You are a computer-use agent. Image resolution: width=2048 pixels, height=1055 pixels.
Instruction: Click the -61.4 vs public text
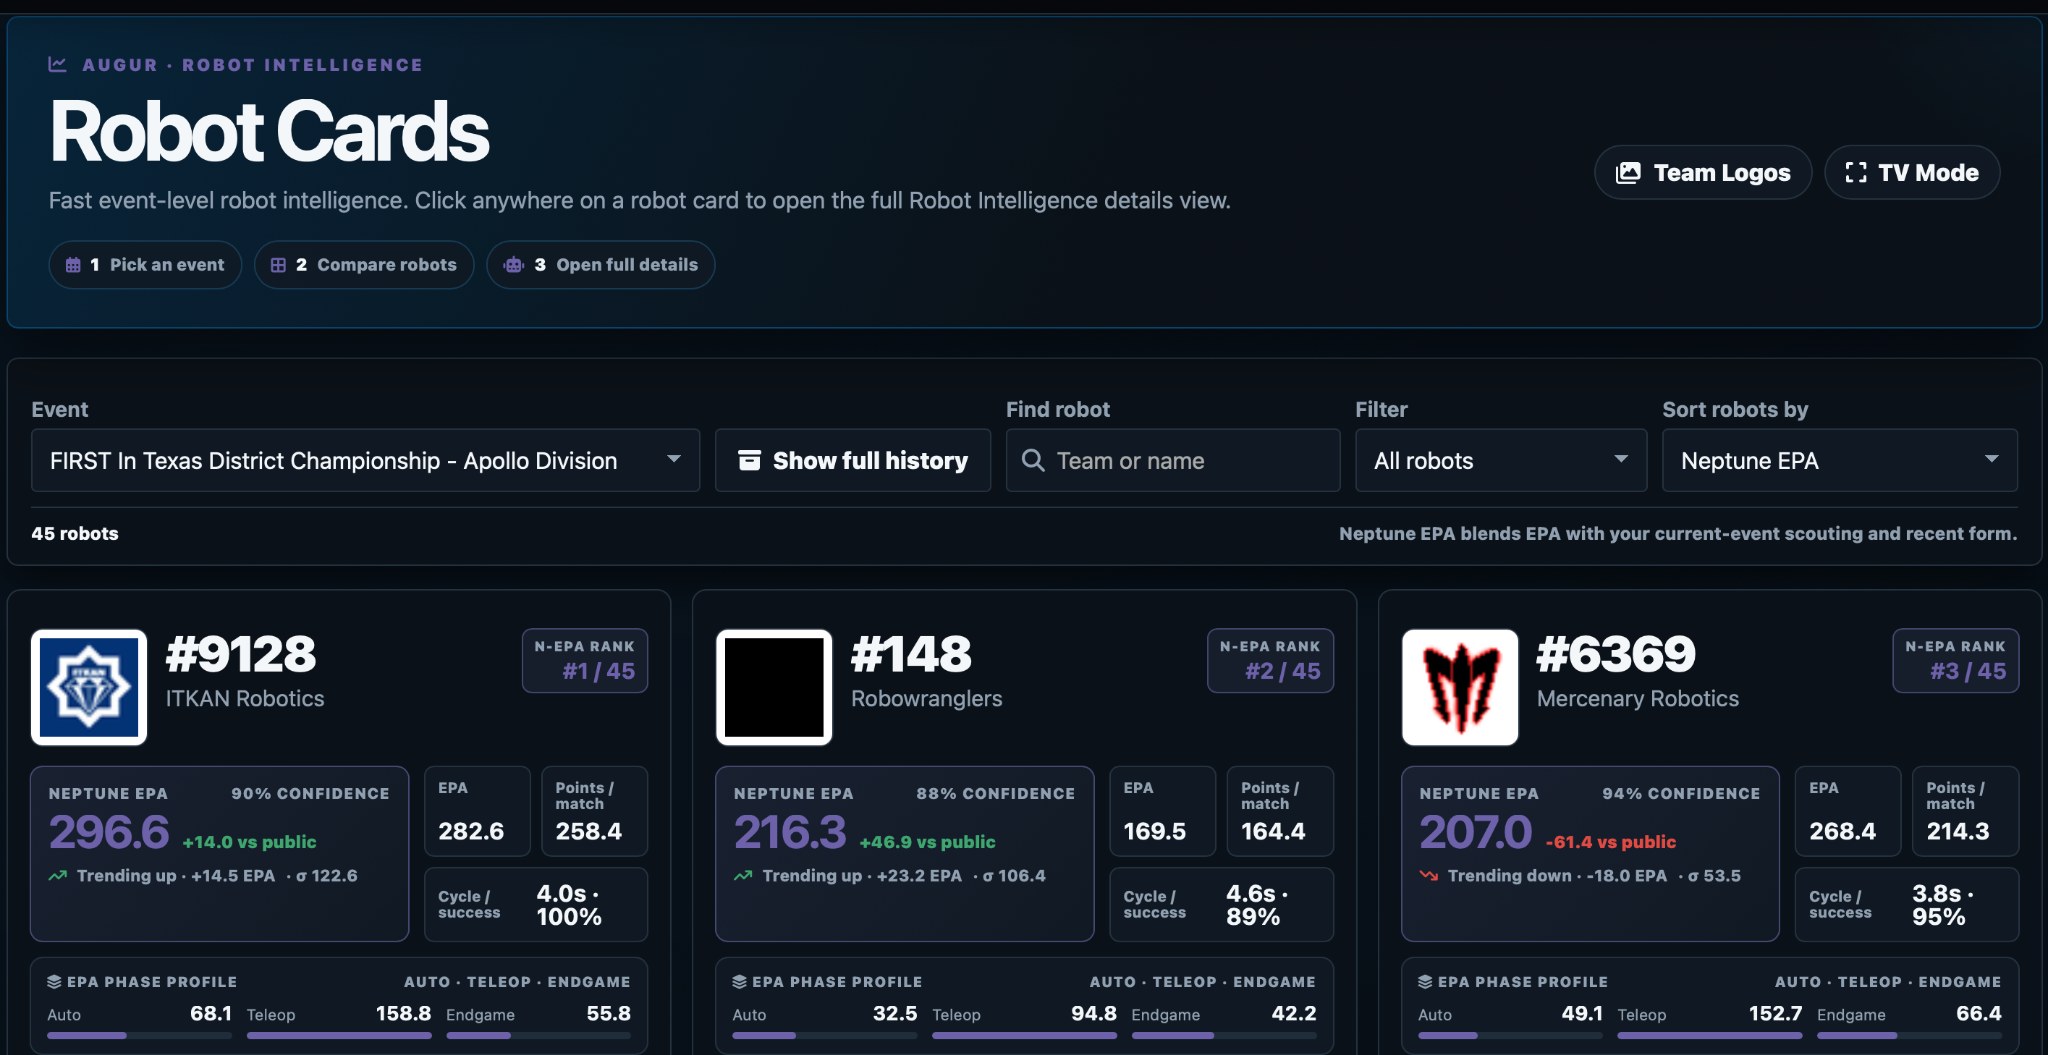1611,842
